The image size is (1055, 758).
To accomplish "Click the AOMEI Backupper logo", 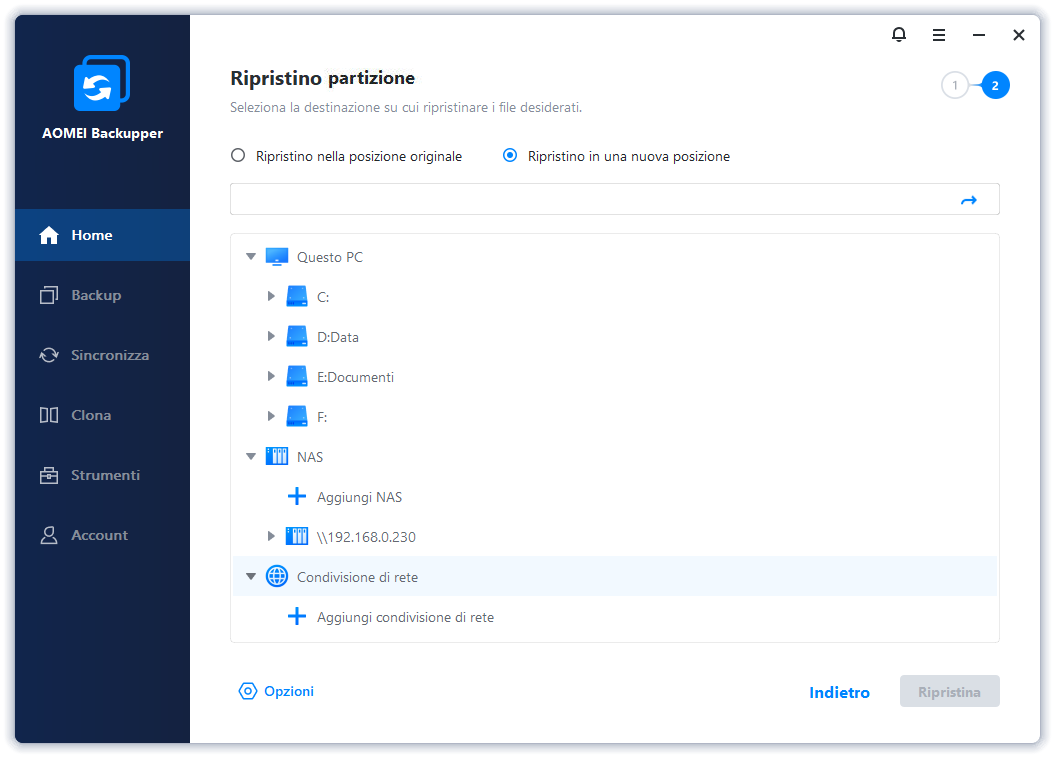I will click(x=102, y=84).
